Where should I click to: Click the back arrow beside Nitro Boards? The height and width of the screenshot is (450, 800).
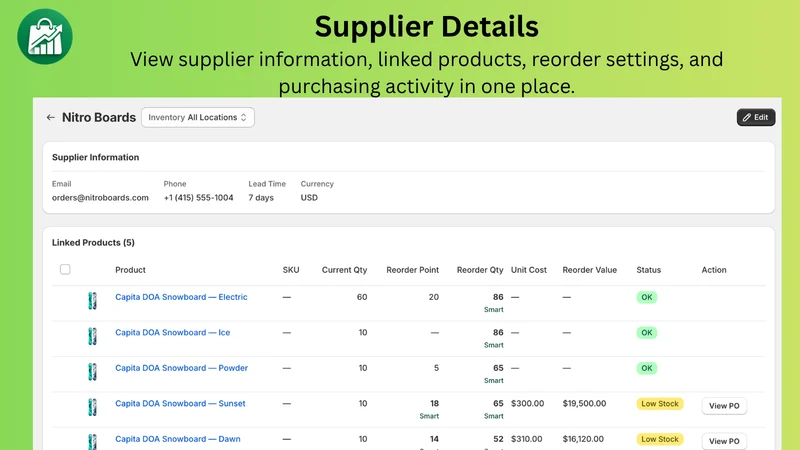[51, 117]
